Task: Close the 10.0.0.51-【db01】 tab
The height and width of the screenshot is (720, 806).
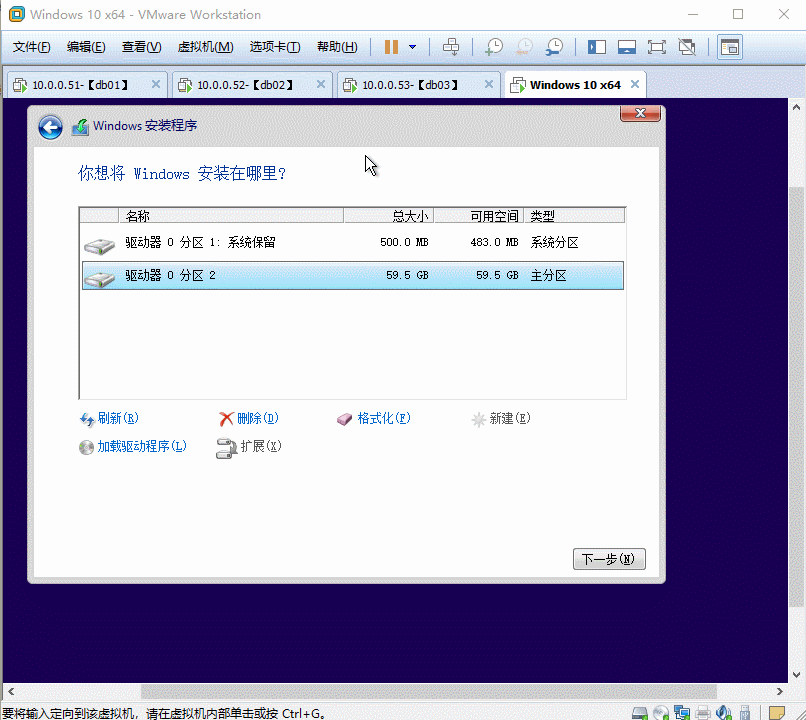Action: (156, 84)
